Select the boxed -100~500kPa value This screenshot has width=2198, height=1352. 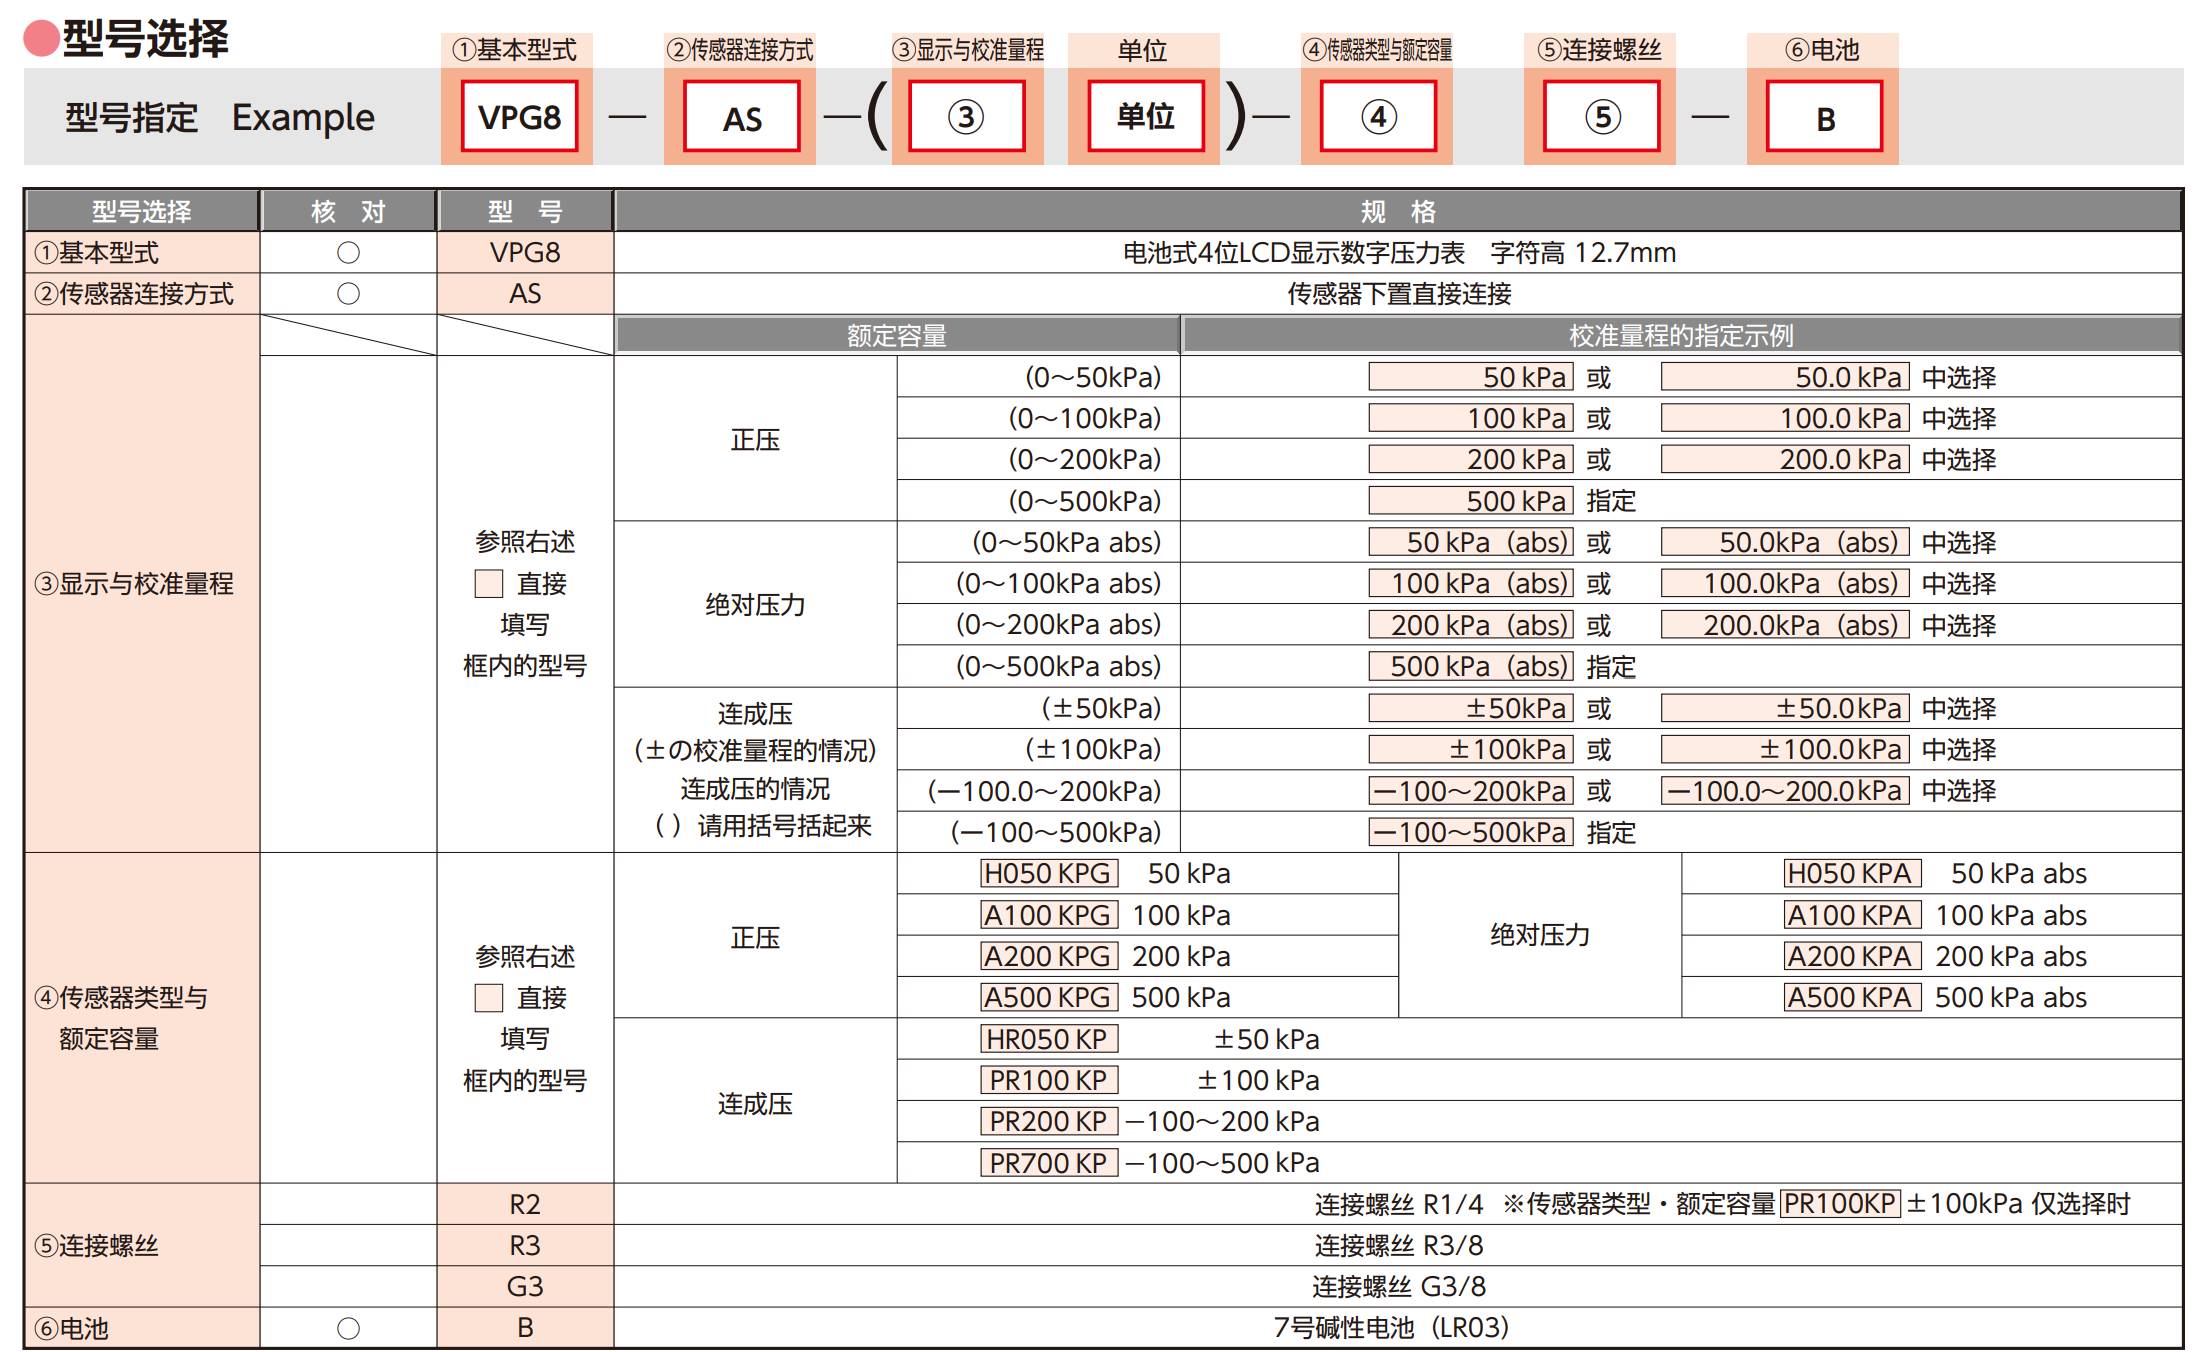(x=1471, y=832)
